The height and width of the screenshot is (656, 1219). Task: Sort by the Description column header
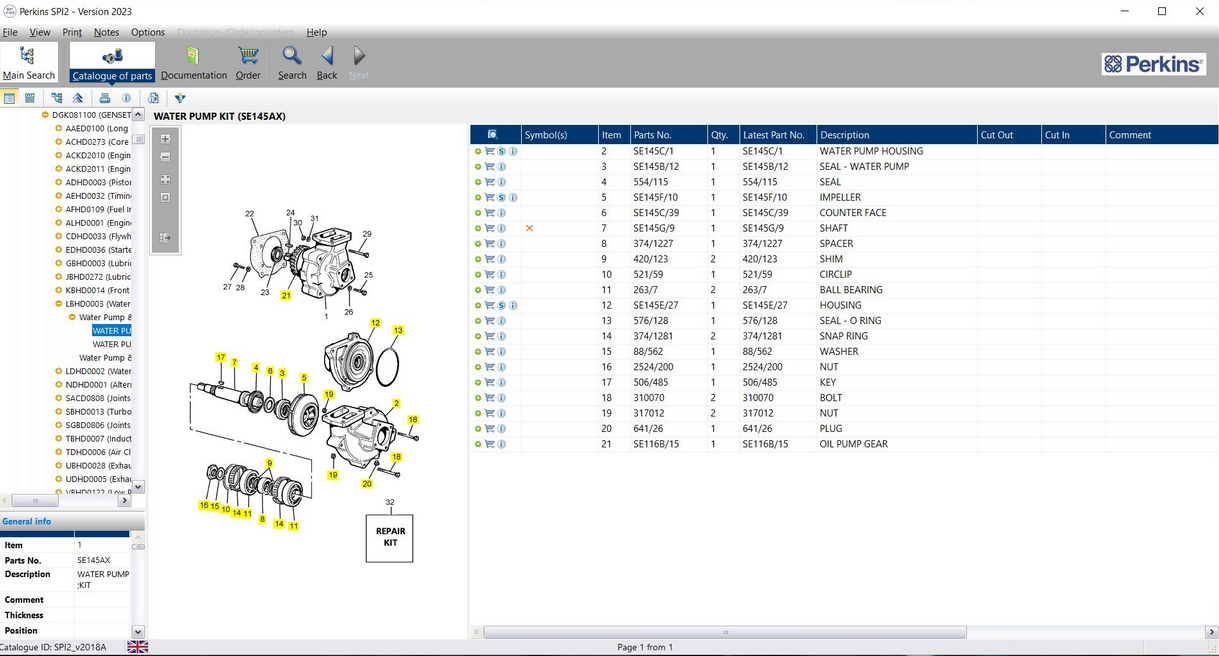(x=896, y=135)
